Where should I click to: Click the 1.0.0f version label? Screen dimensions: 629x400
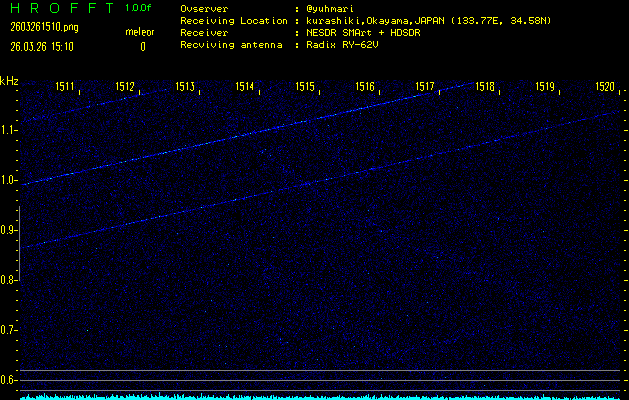click(x=140, y=8)
